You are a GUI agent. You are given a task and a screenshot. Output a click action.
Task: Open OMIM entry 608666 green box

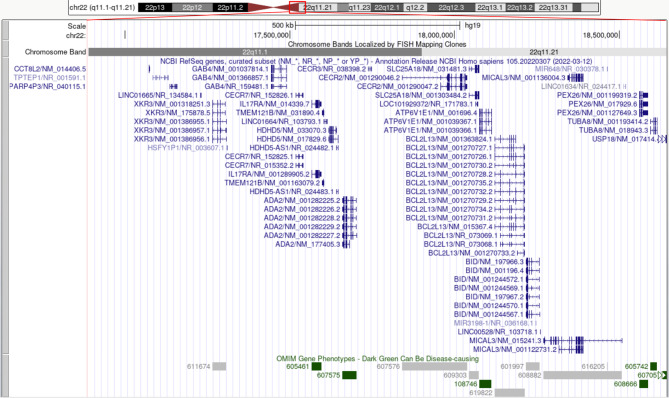point(643,384)
